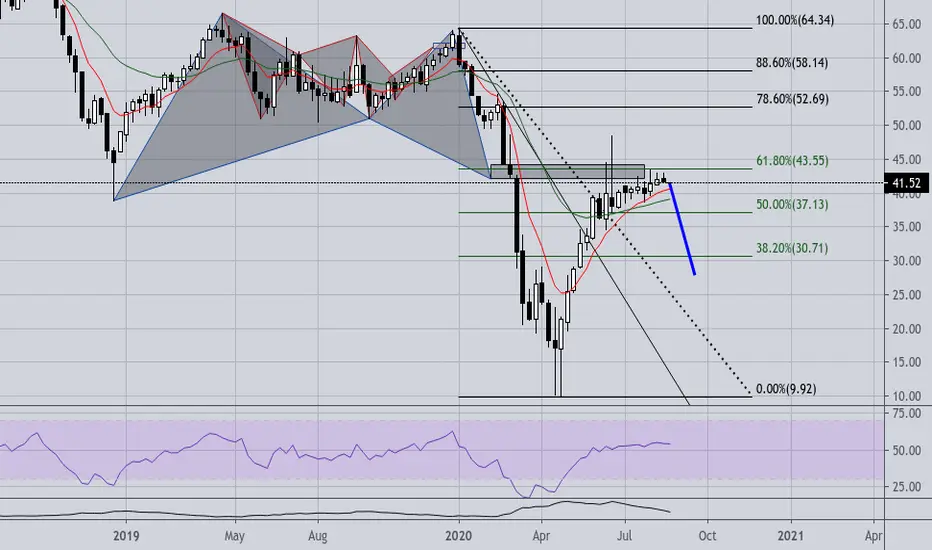Image resolution: width=932 pixels, height=550 pixels.
Task: Click the 25.00 RSI scale label
Action: point(906,487)
